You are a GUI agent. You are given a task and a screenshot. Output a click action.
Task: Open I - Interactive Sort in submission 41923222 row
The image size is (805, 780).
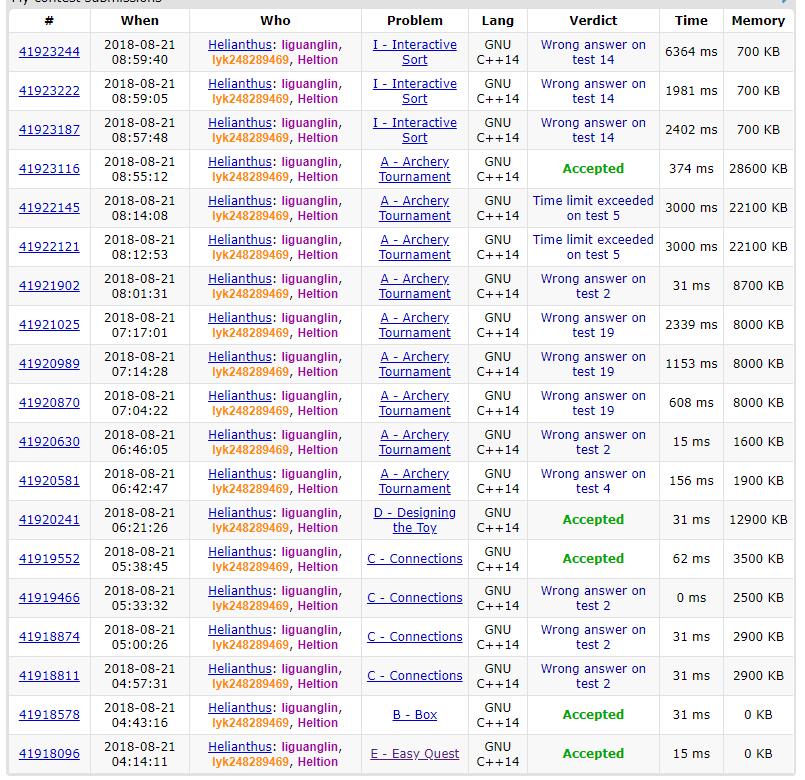tap(414, 91)
